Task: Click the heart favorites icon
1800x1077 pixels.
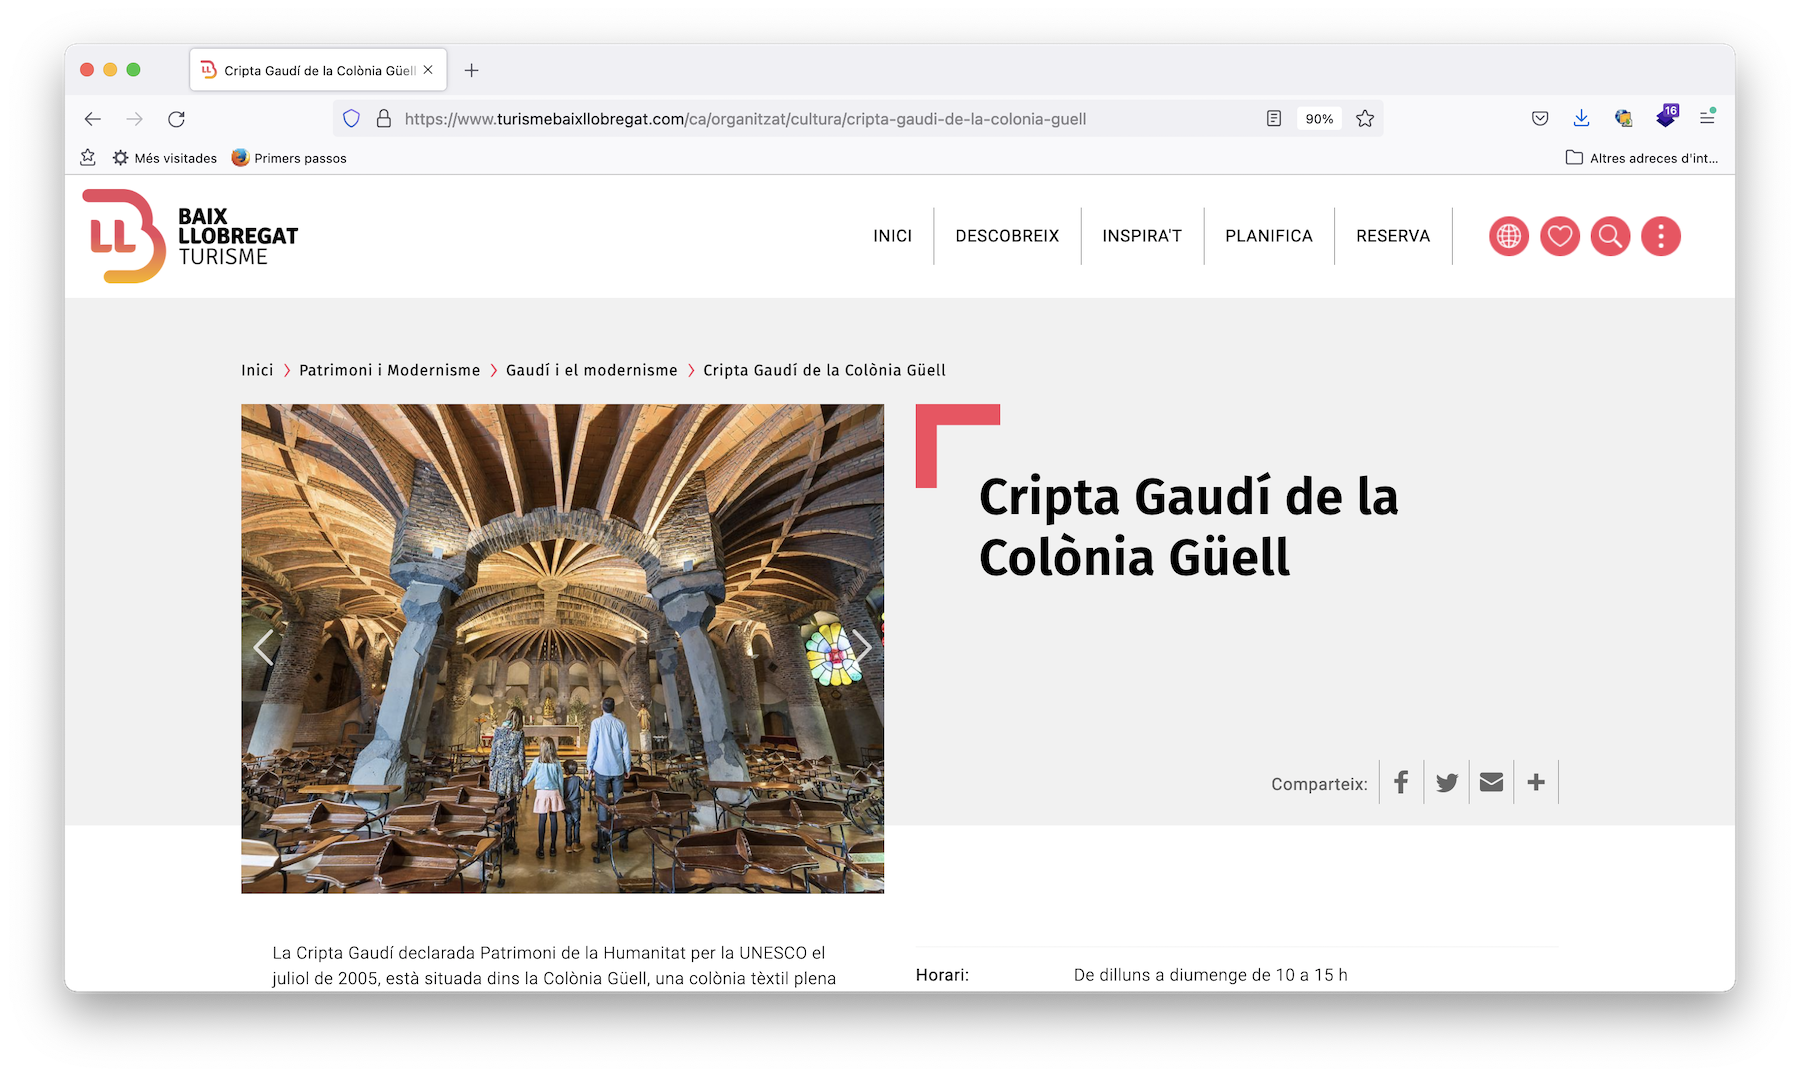Action: [1559, 236]
